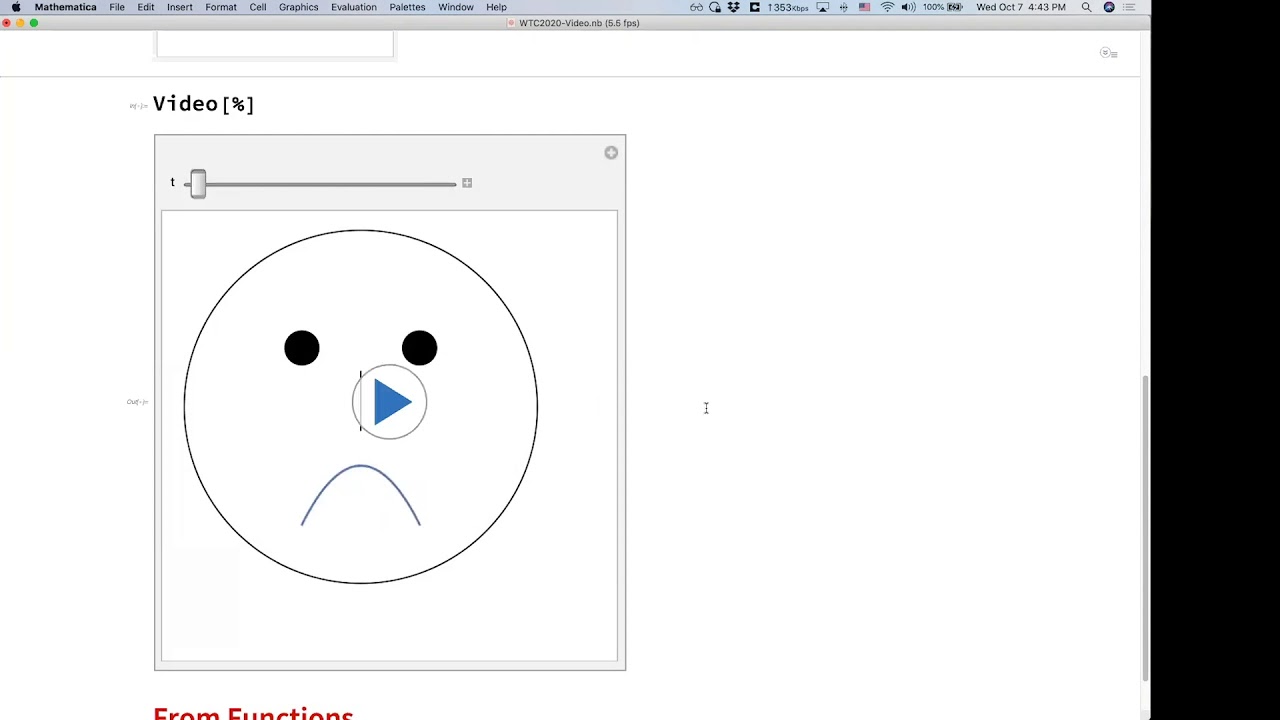Open the Window menu
This screenshot has width=1280, height=720.
(456, 7)
